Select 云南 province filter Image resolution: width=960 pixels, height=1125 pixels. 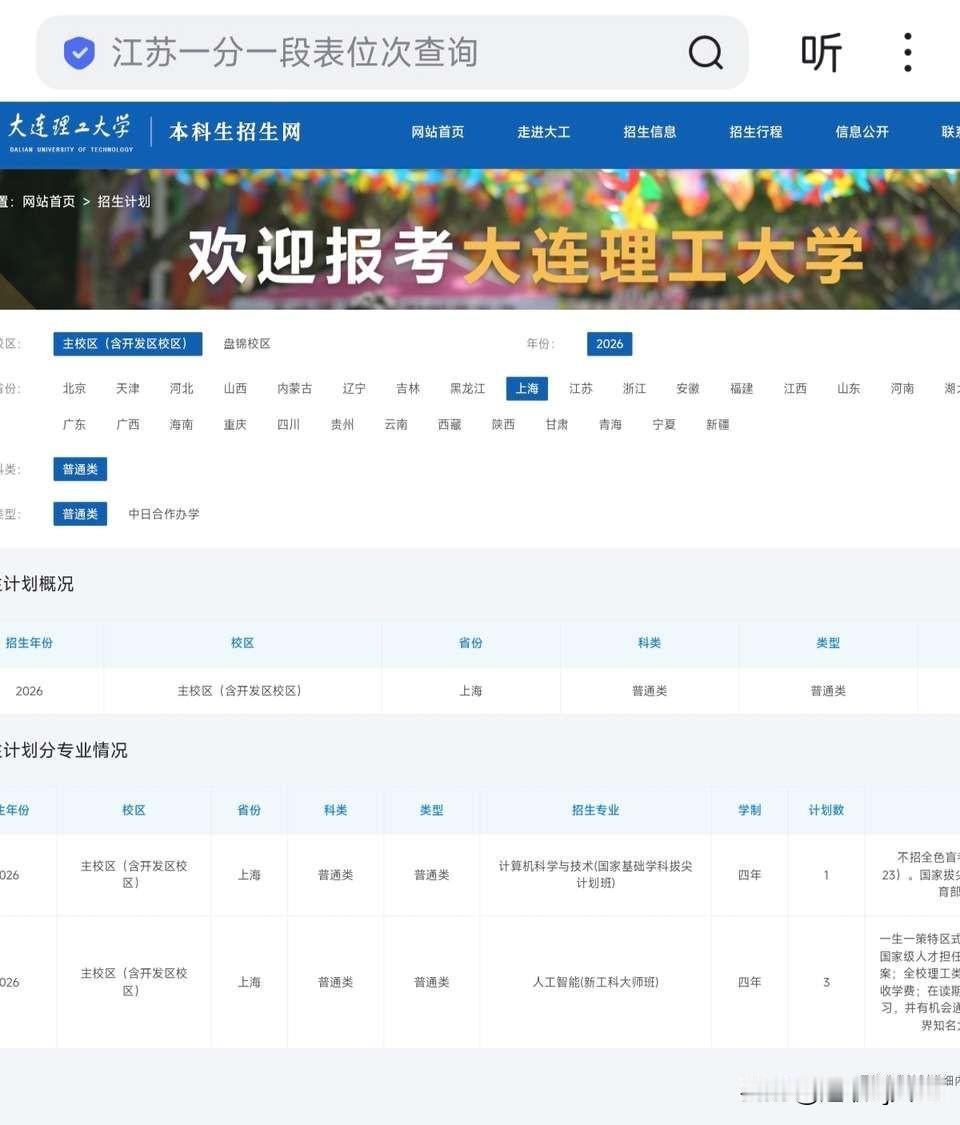(396, 424)
